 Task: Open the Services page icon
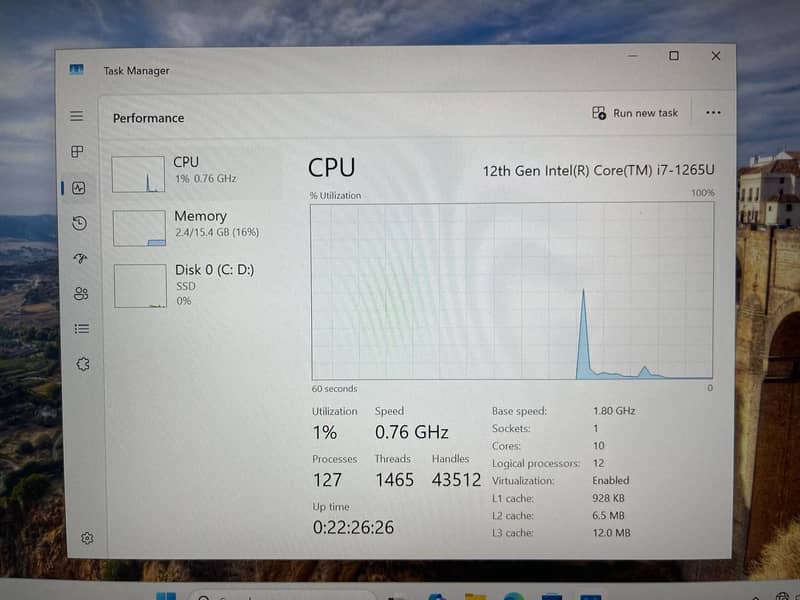pyautogui.click(x=83, y=364)
